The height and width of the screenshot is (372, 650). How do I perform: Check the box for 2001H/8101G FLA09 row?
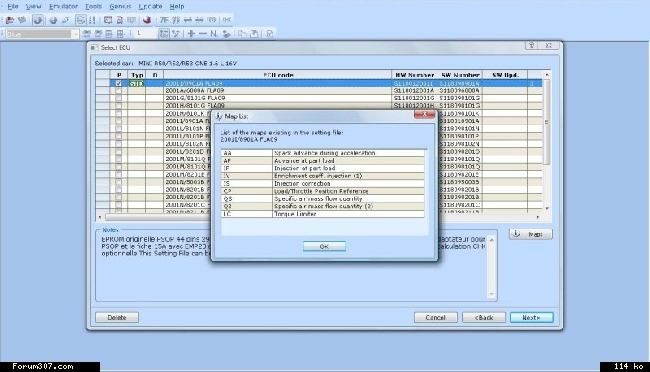[119, 106]
